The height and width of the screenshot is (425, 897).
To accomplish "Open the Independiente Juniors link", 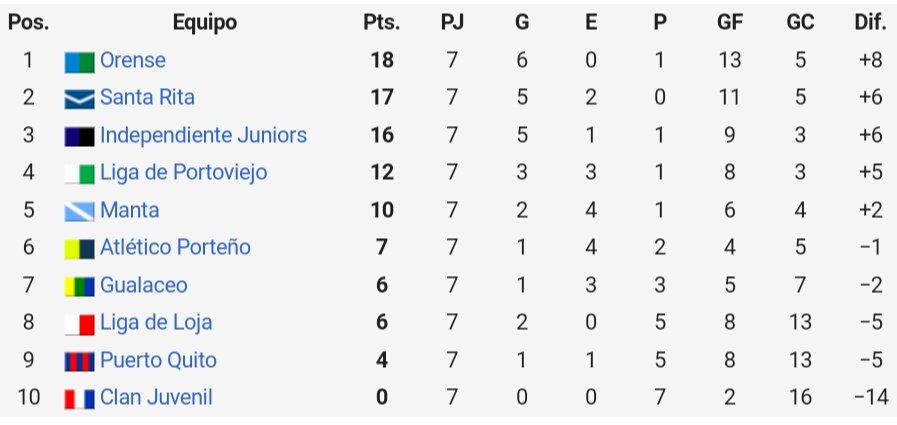I will [x=203, y=135].
